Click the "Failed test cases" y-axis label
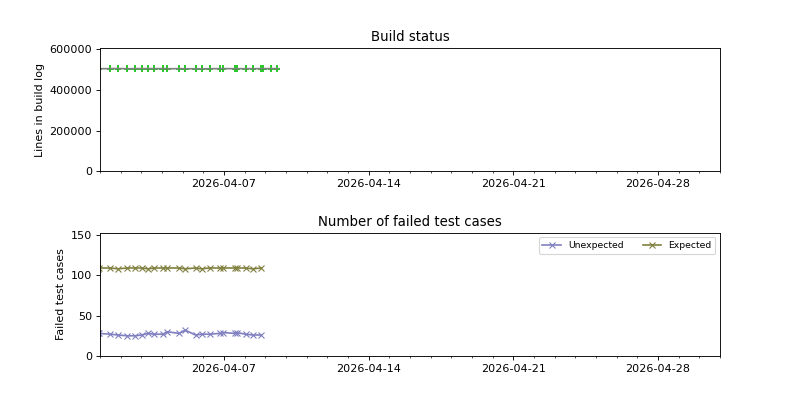This screenshot has width=800, height=400. pyautogui.click(x=60, y=294)
